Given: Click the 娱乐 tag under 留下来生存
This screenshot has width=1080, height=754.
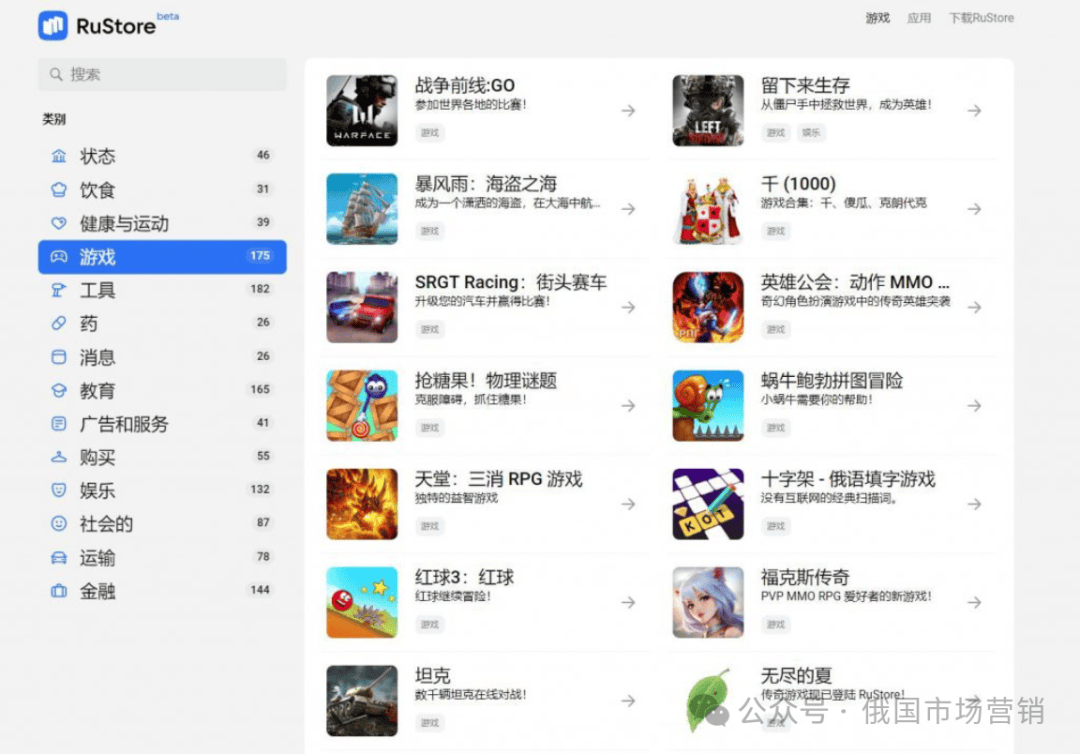Looking at the screenshot, I should [x=811, y=133].
